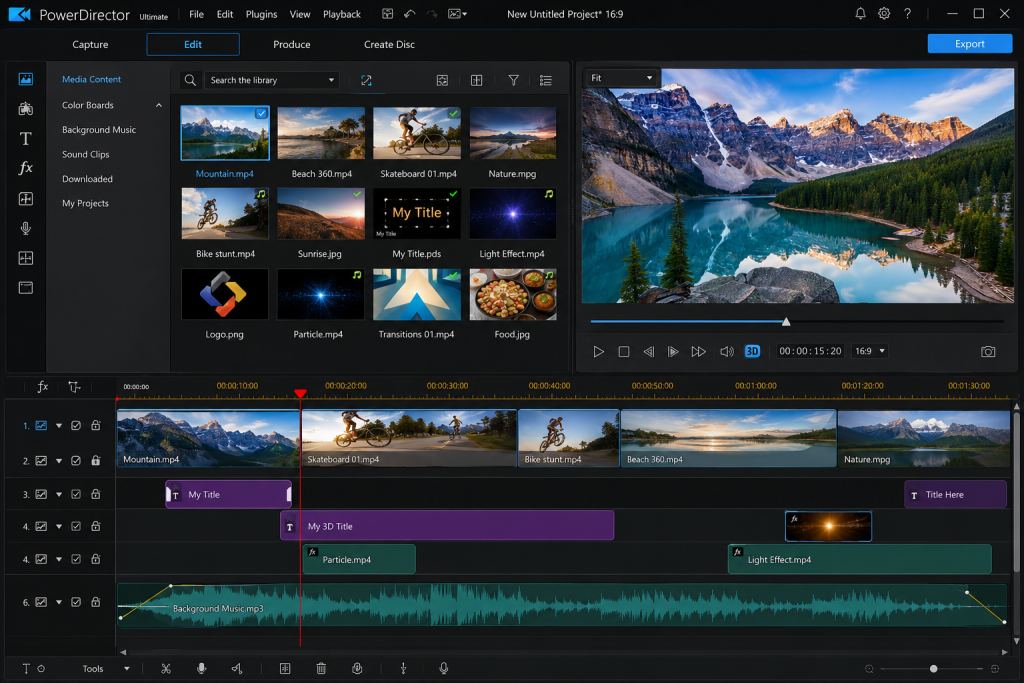Screen dimensions: 1024x683
Task: Open the Fit preview zoom dropdown
Action: [x=622, y=78]
